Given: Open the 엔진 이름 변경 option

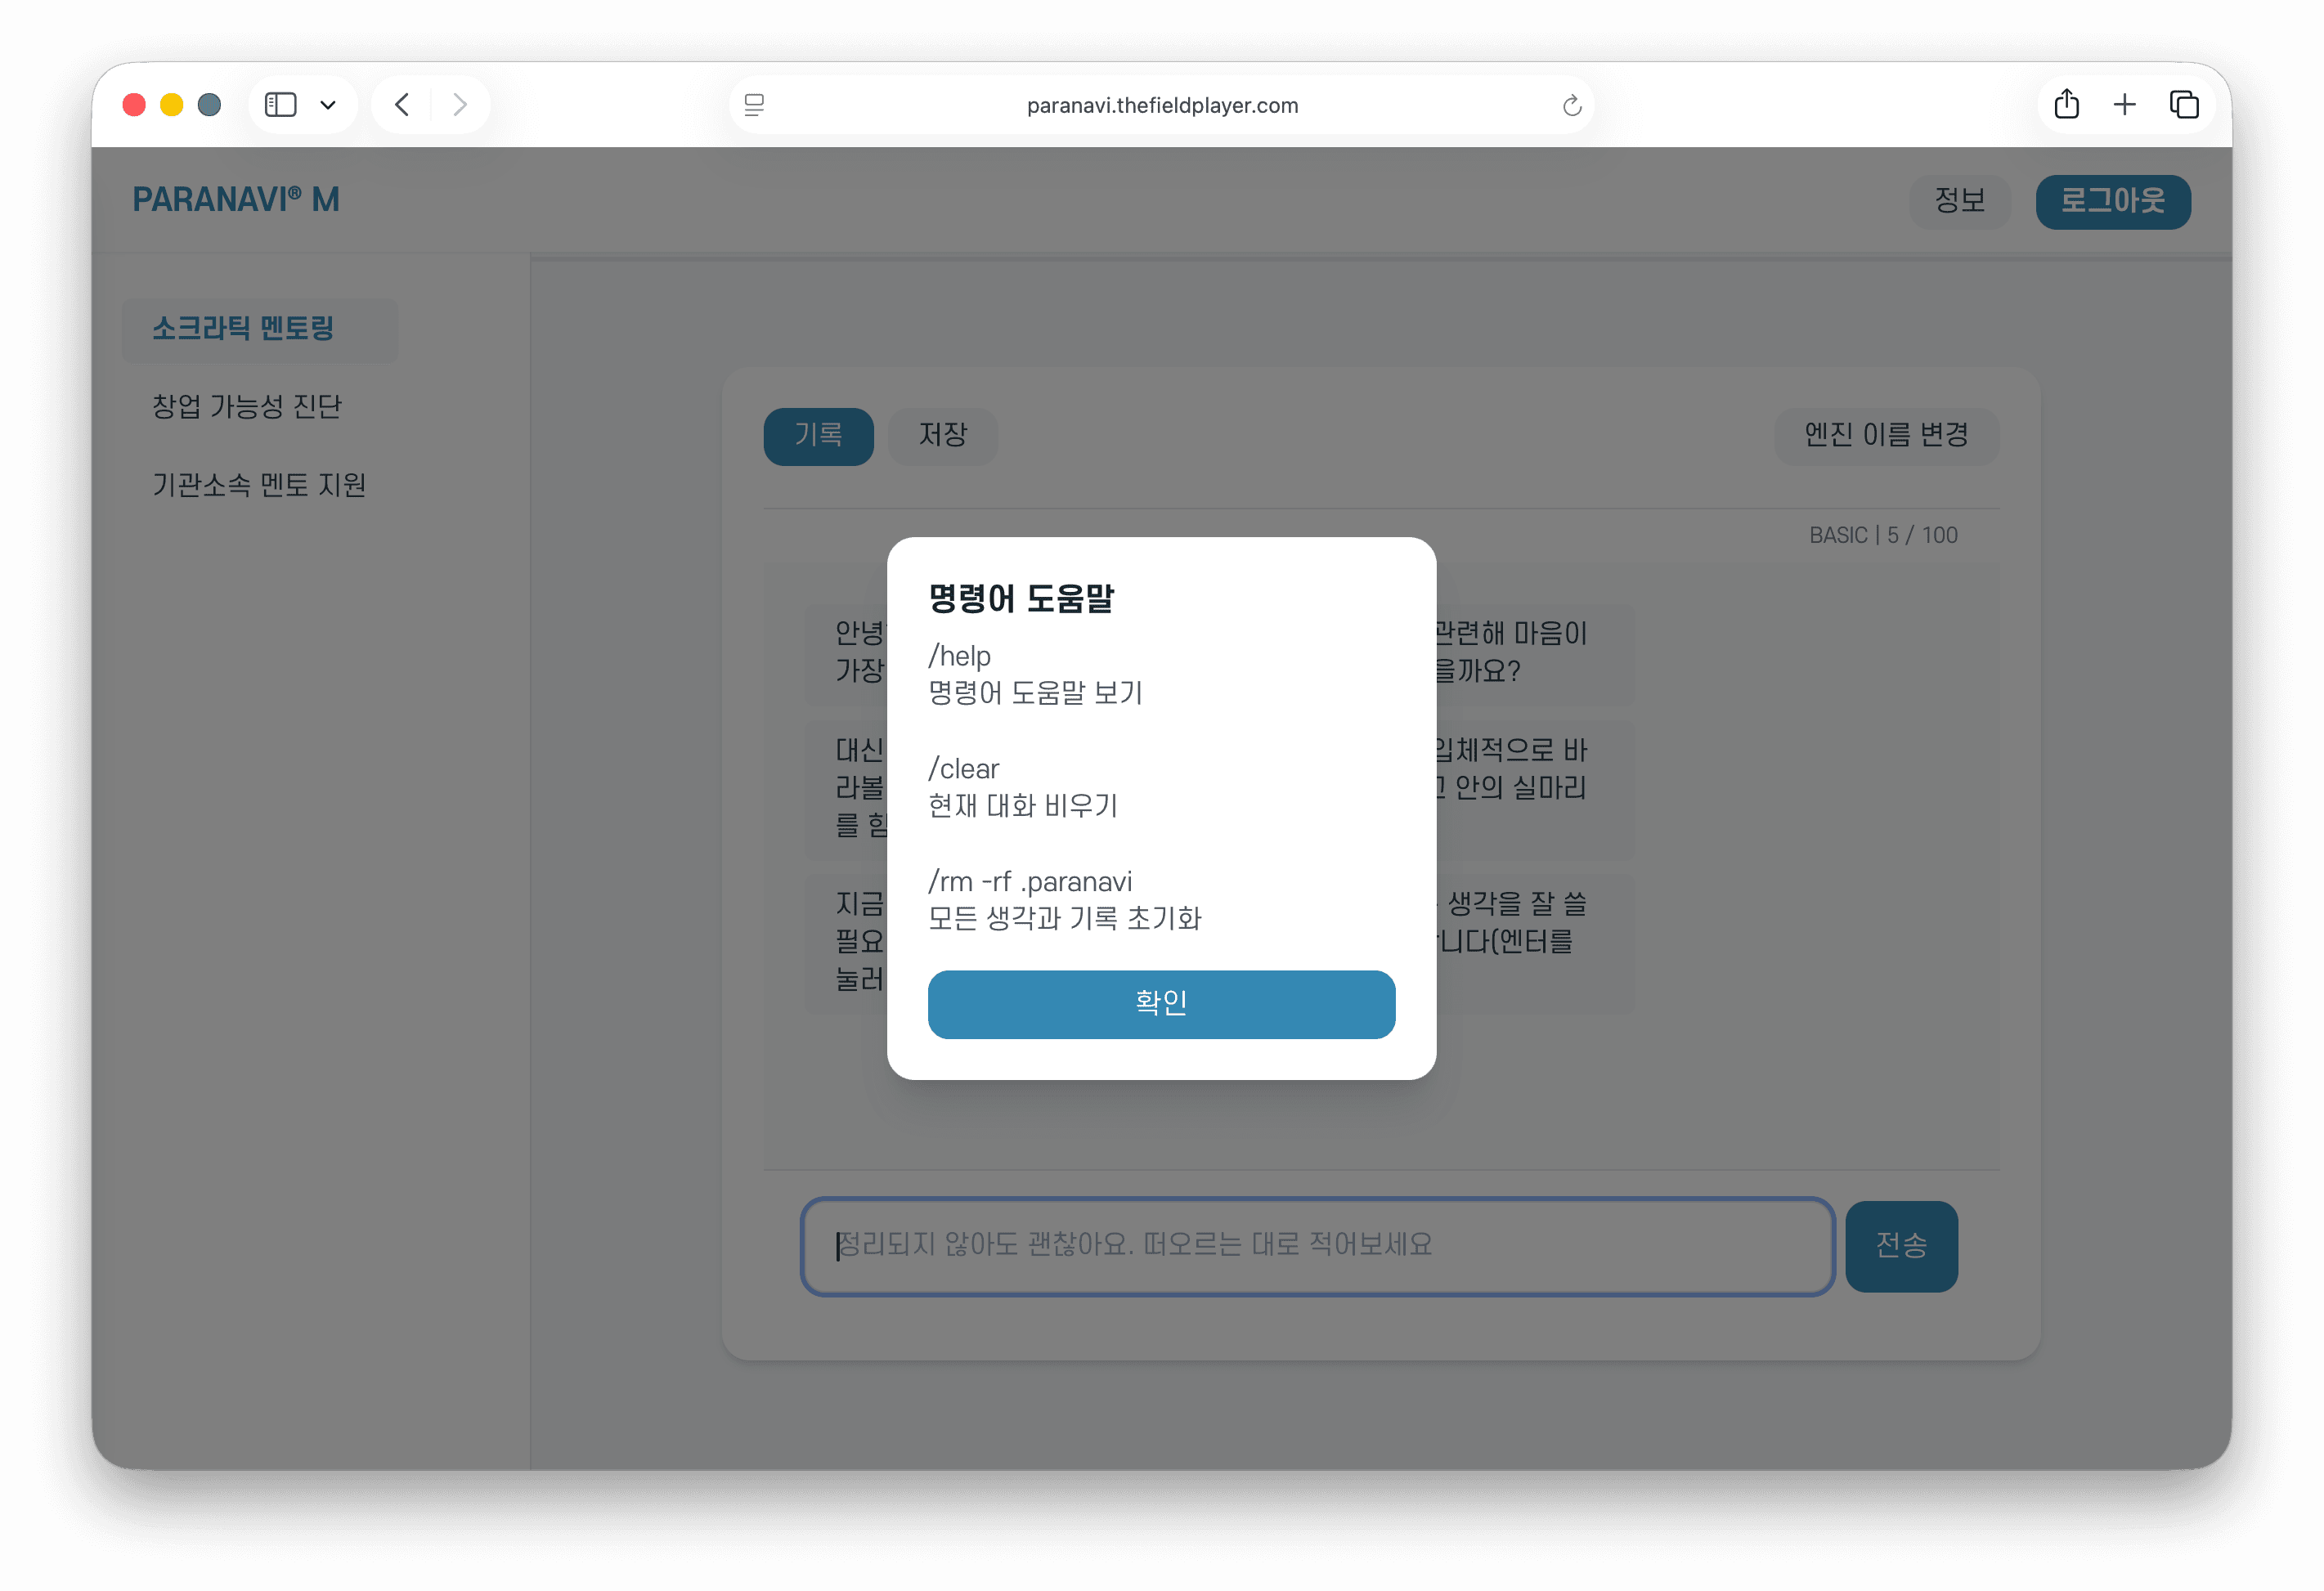Looking at the screenshot, I should 1885,436.
